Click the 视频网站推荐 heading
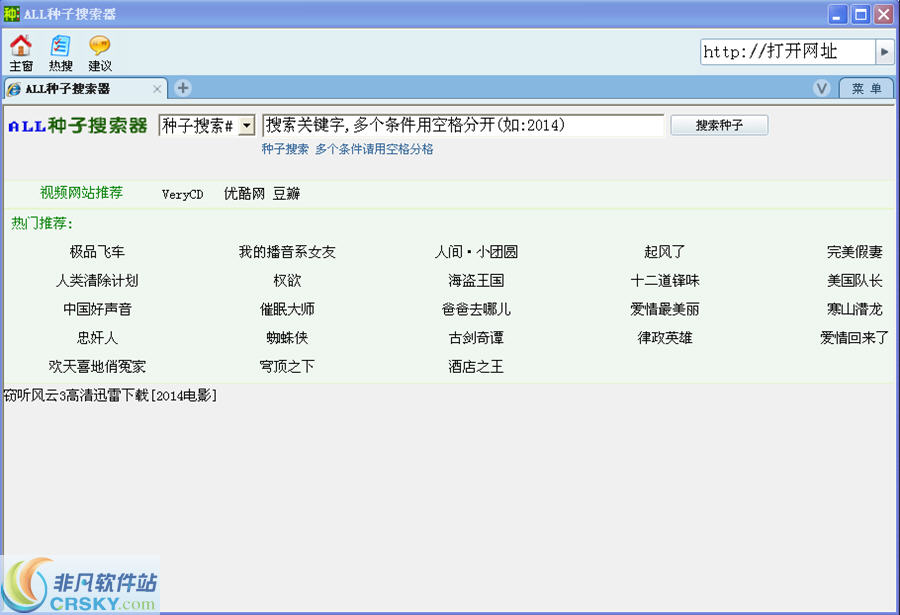Screen dimensions: 900x615 click(81, 192)
